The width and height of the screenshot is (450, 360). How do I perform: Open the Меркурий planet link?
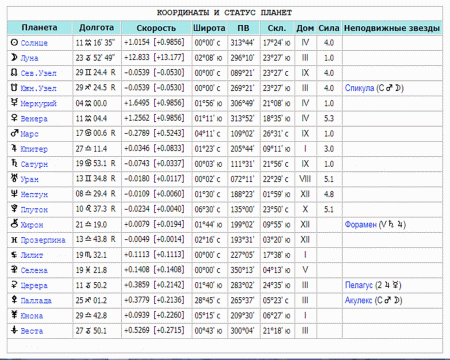(38, 104)
